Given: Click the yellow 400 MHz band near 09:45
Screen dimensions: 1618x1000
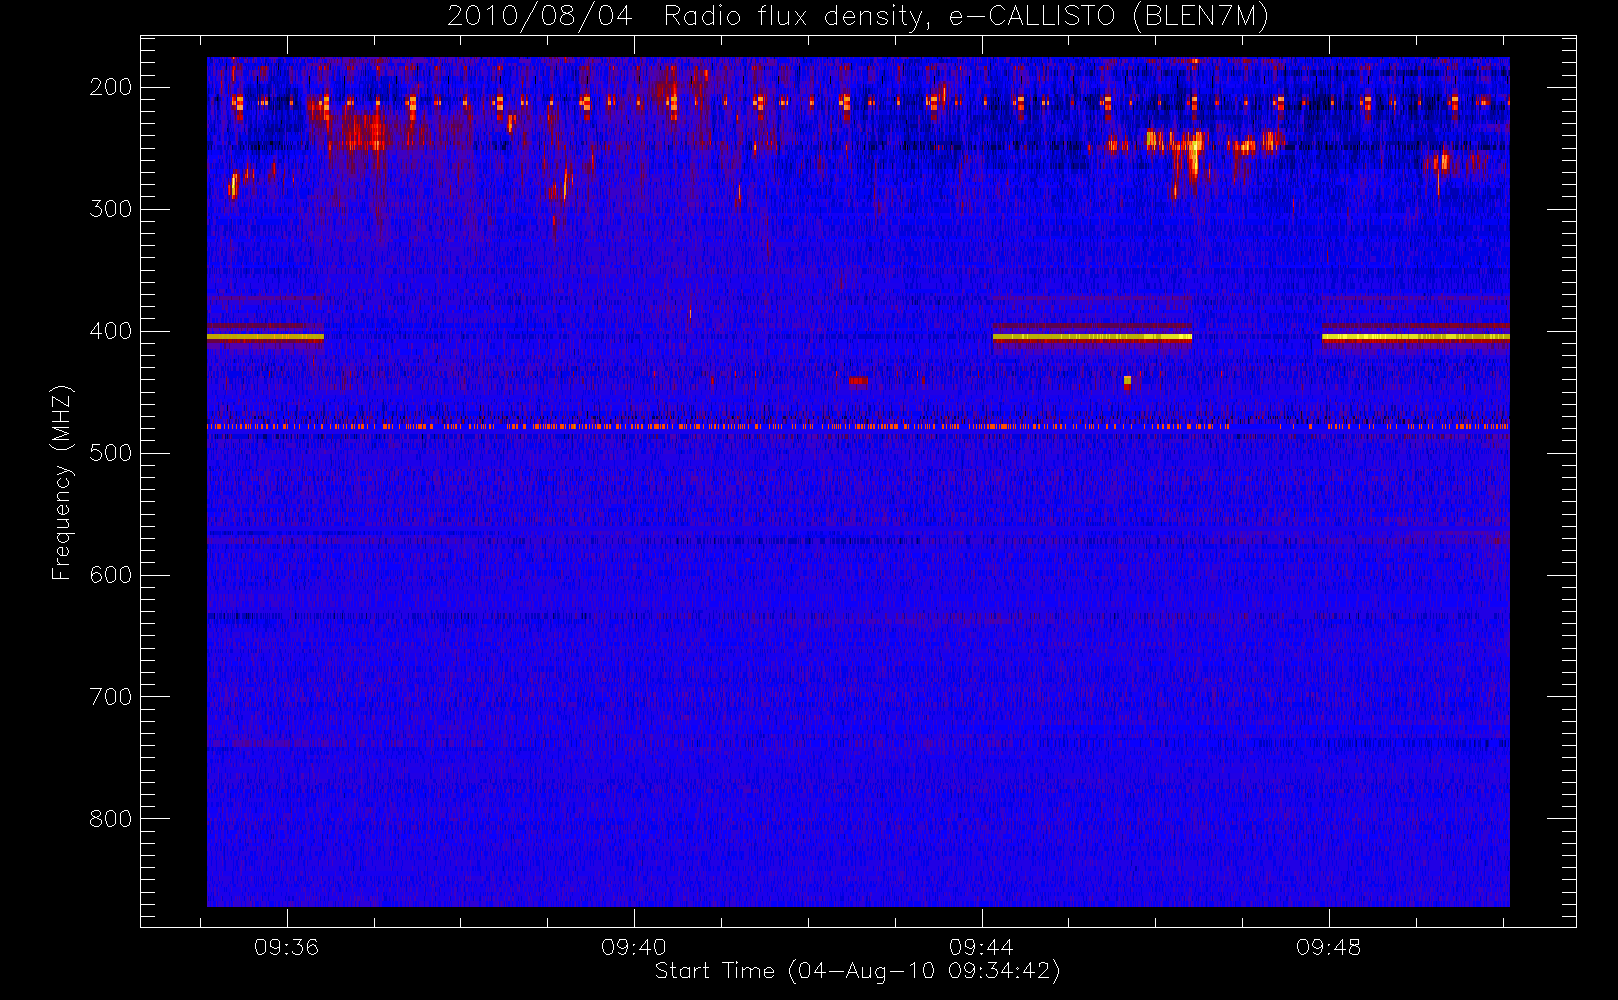Looking at the screenshot, I should [1092, 337].
